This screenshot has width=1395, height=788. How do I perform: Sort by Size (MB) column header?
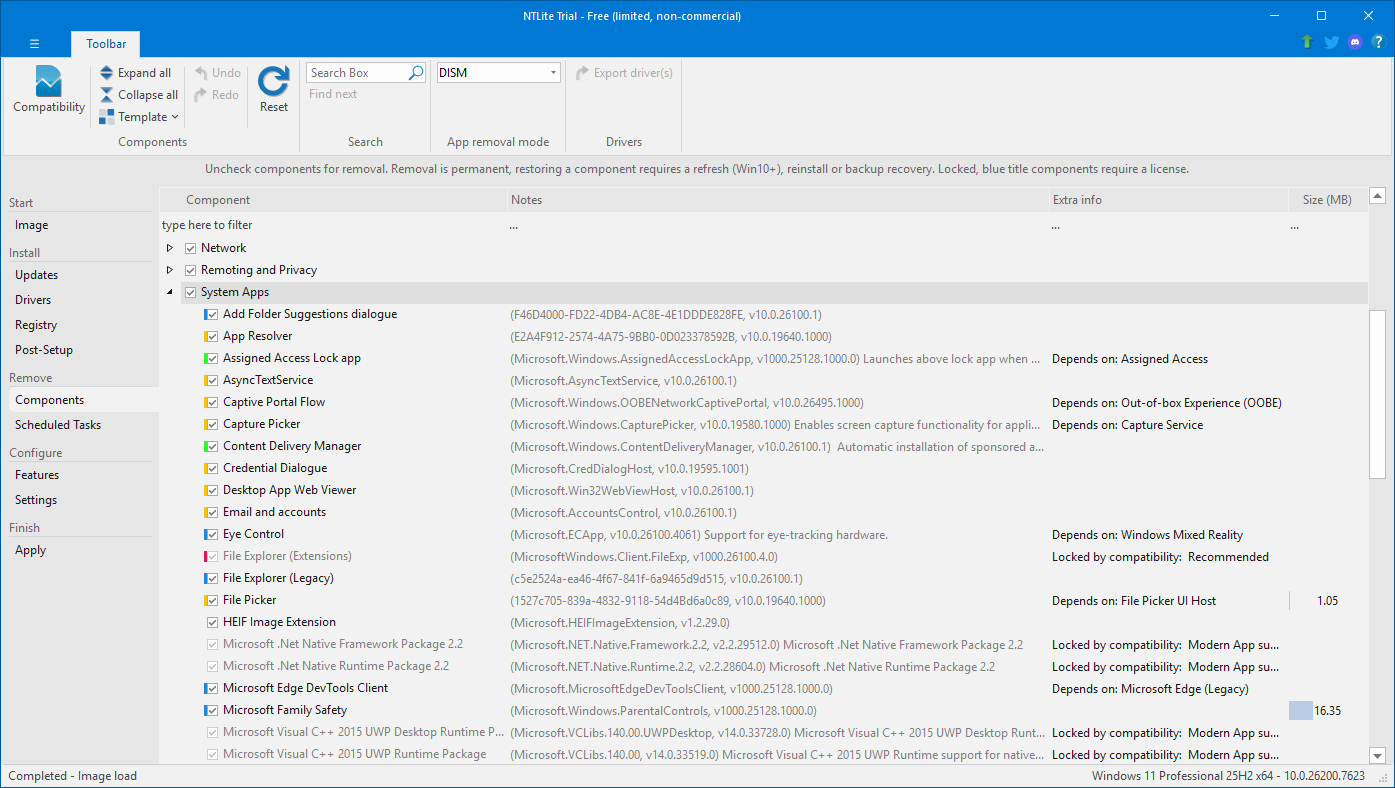1327,200
